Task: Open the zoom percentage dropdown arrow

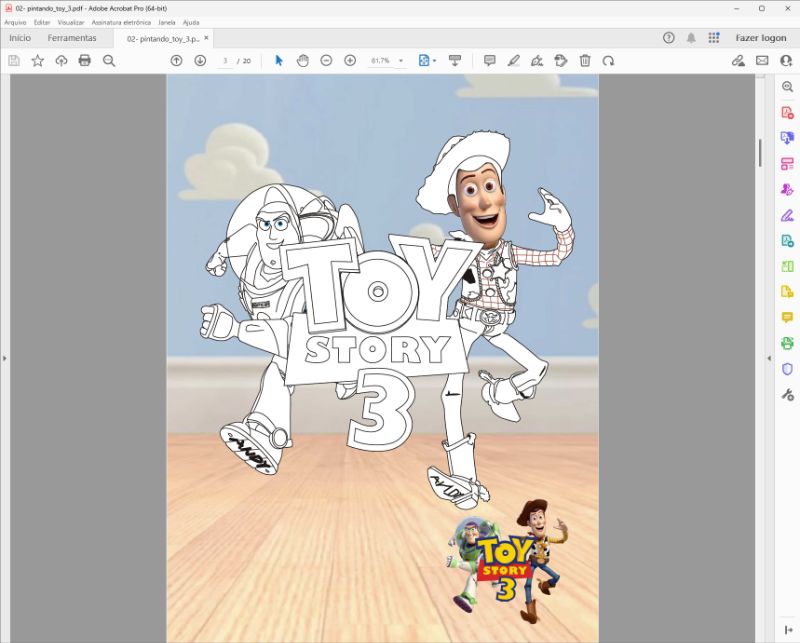Action: (x=401, y=61)
